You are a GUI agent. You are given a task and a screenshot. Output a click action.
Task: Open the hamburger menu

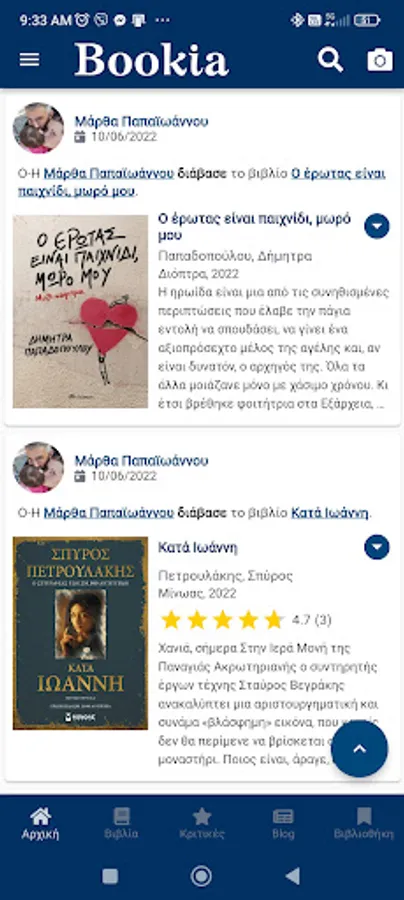pos(30,60)
